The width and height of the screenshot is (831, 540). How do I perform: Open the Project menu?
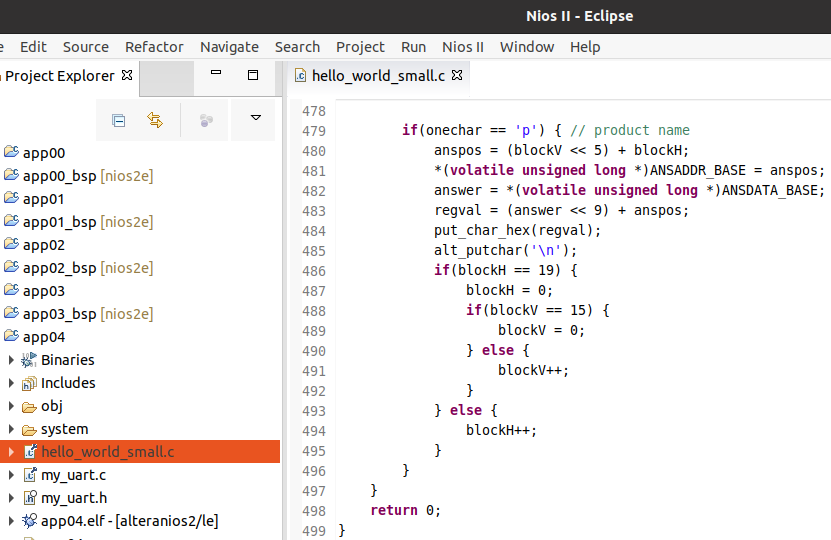pos(360,47)
